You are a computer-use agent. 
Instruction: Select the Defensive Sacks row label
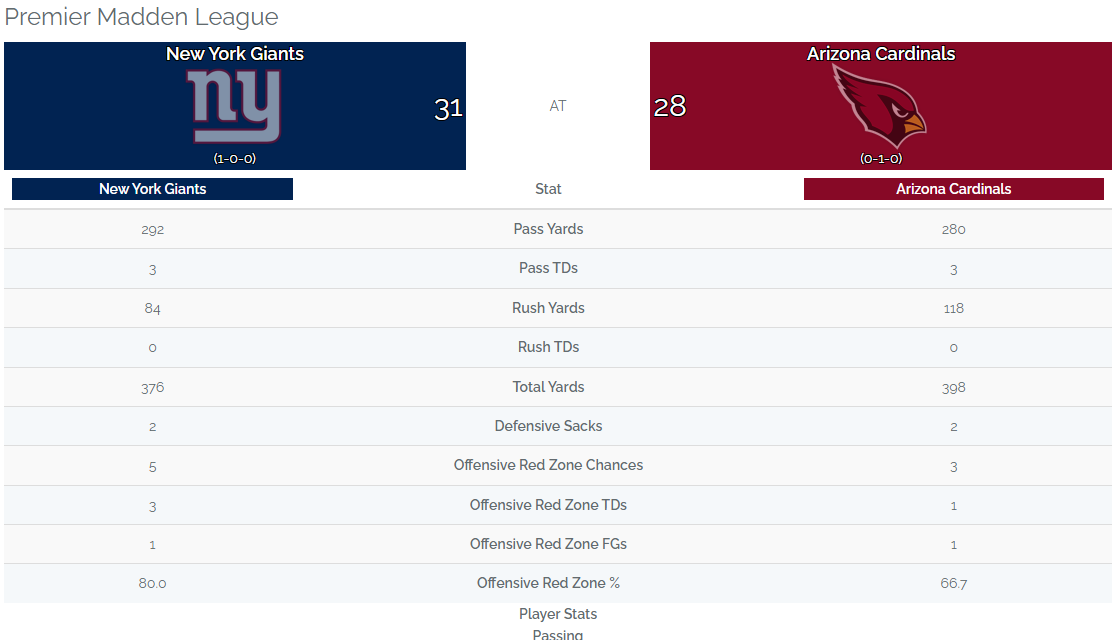pyautogui.click(x=548, y=426)
